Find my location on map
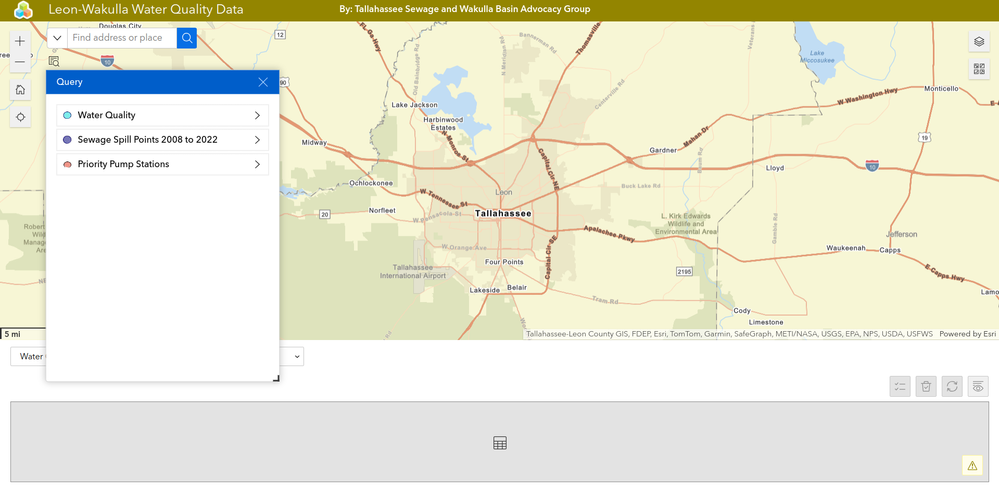The height and width of the screenshot is (489, 999). [20, 117]
